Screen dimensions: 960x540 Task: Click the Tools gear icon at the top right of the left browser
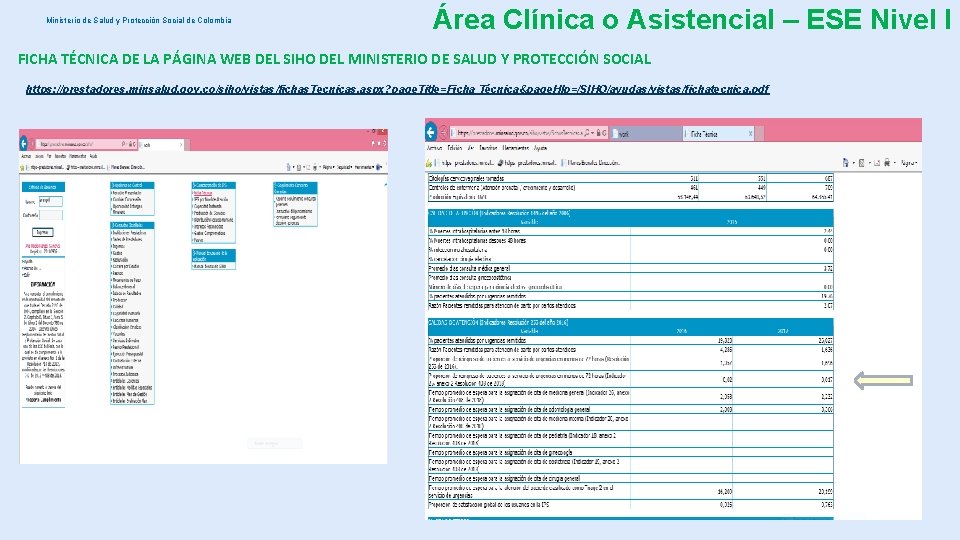pyautogui.click(x=384, y=143)
